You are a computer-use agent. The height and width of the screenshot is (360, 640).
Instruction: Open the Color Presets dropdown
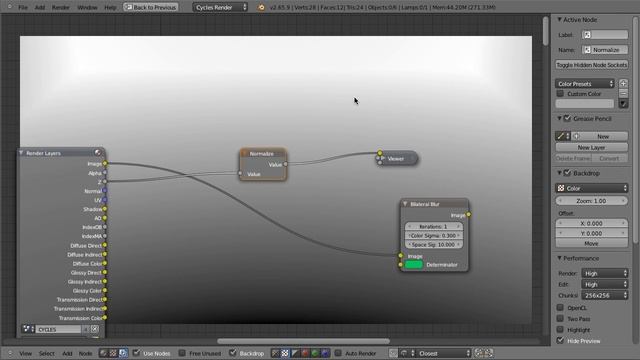pos(585,84)
